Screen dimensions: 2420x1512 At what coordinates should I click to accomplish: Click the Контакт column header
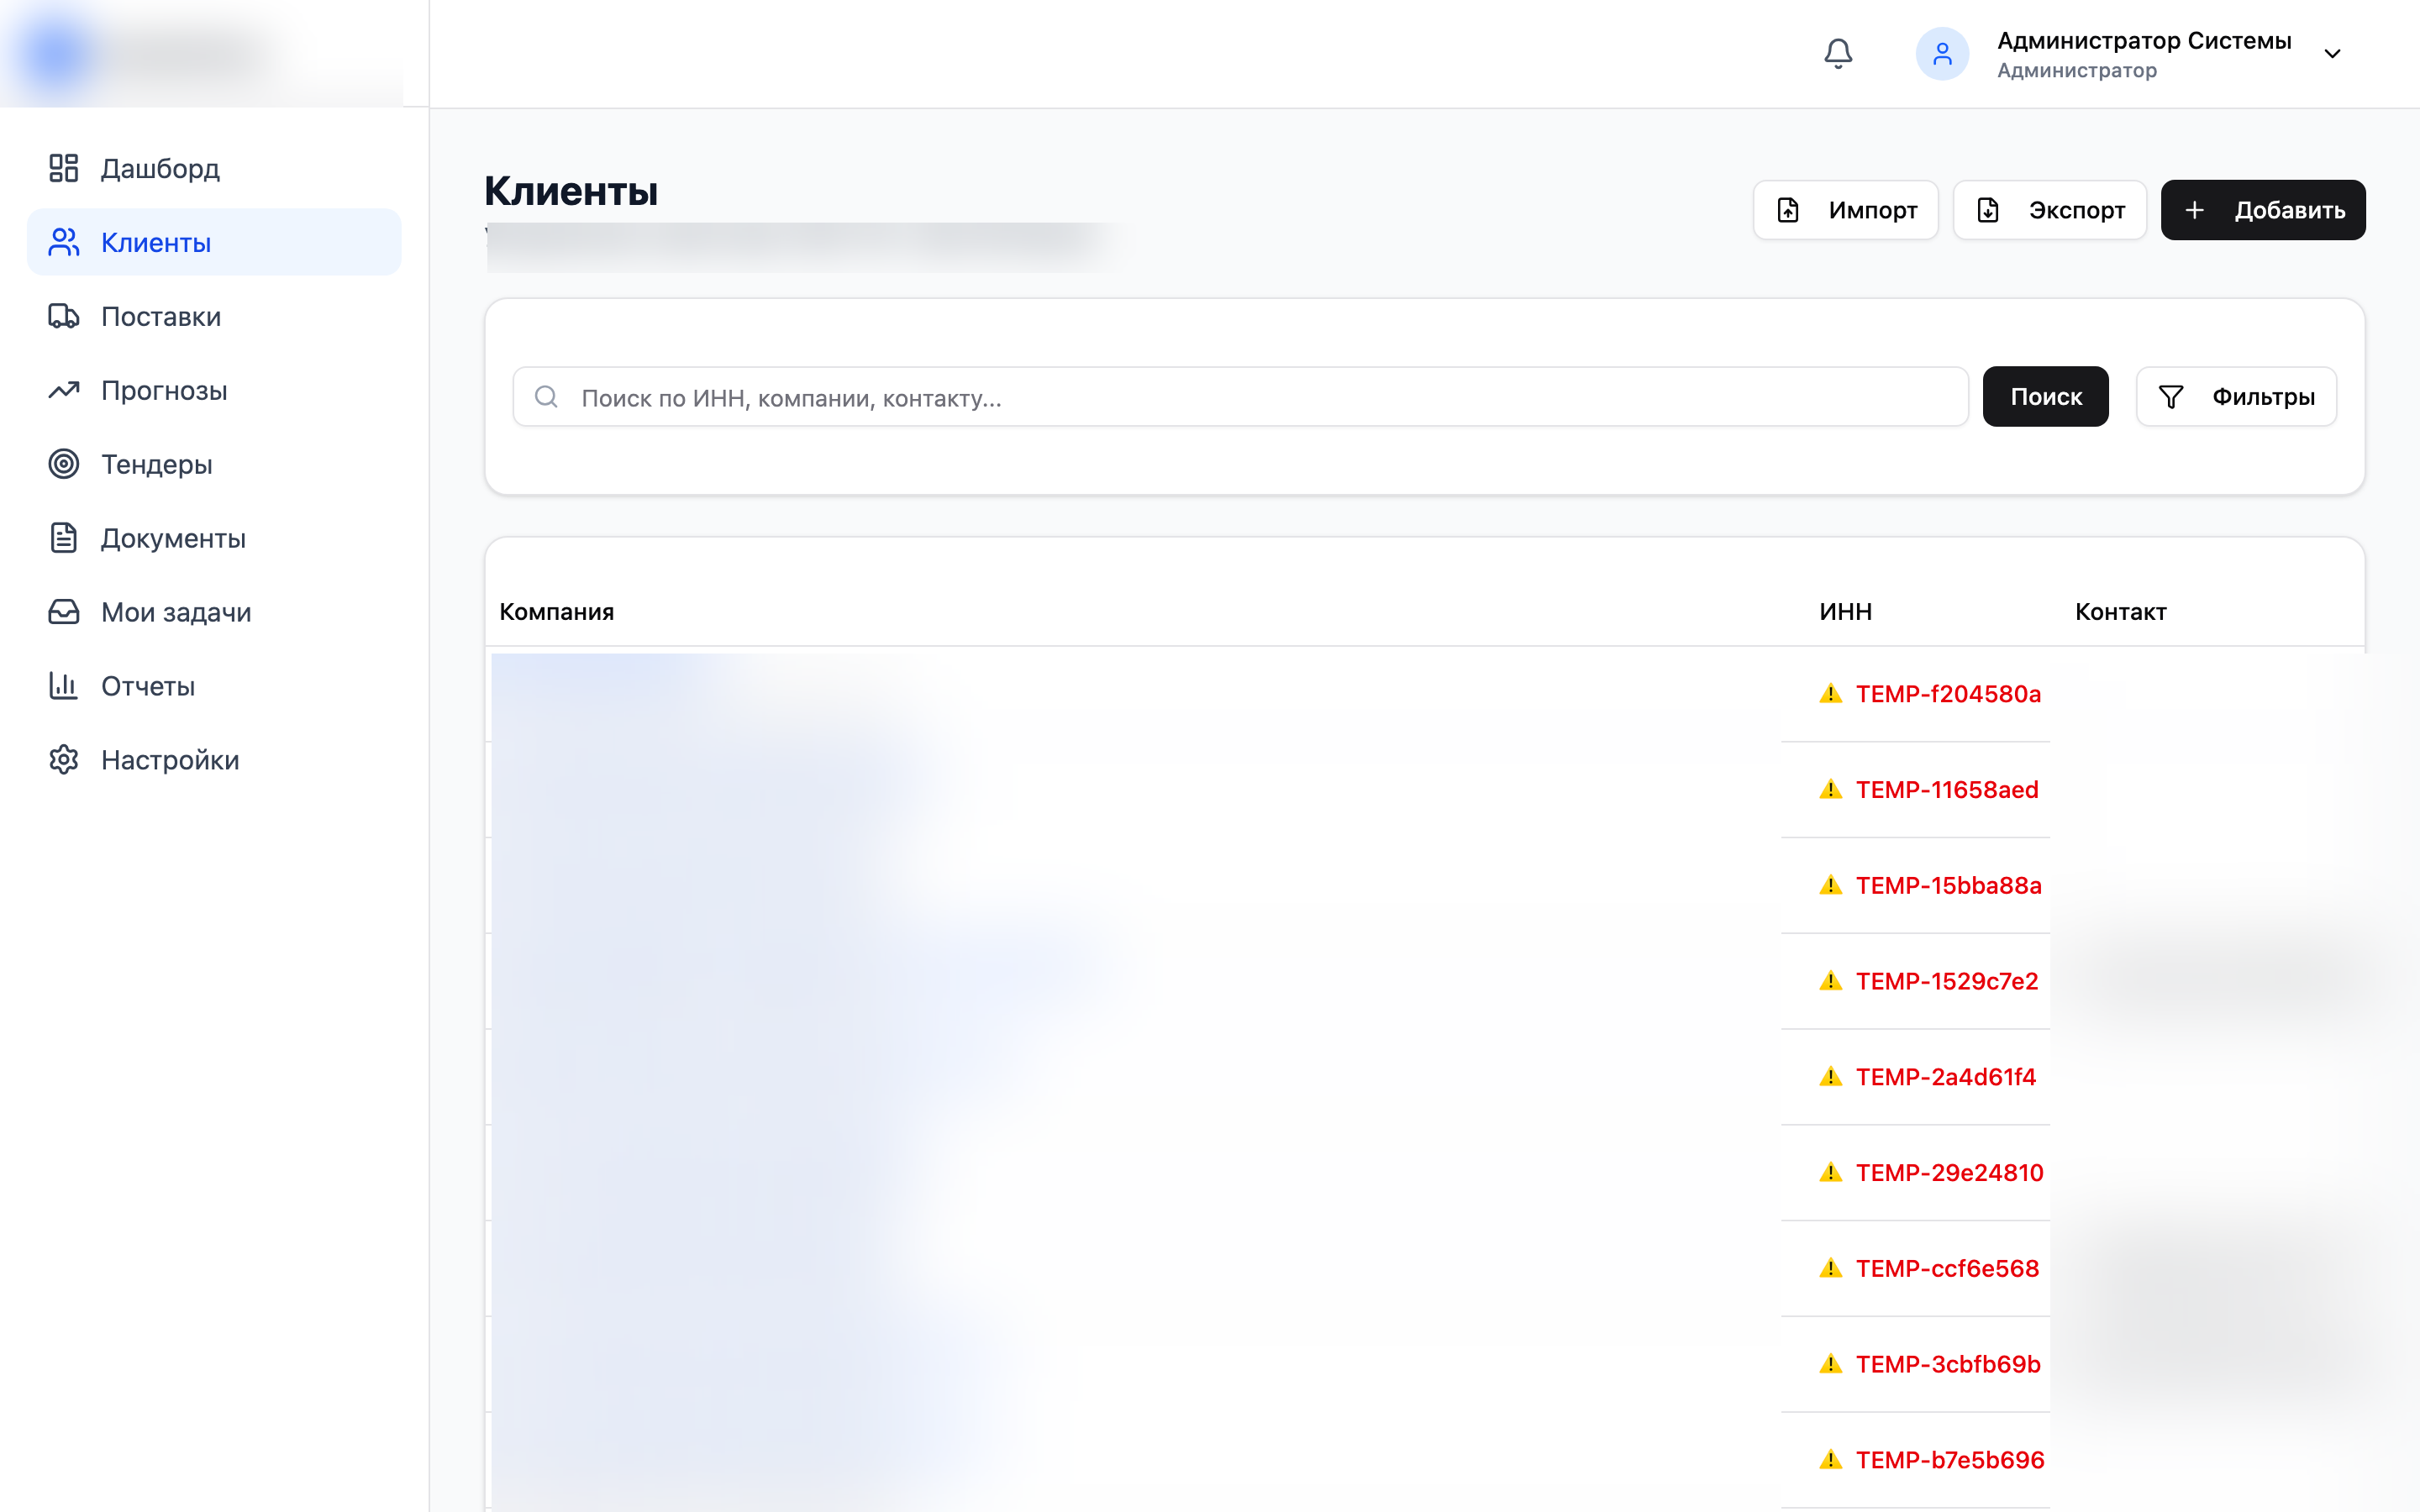[x=2120, y=612]
